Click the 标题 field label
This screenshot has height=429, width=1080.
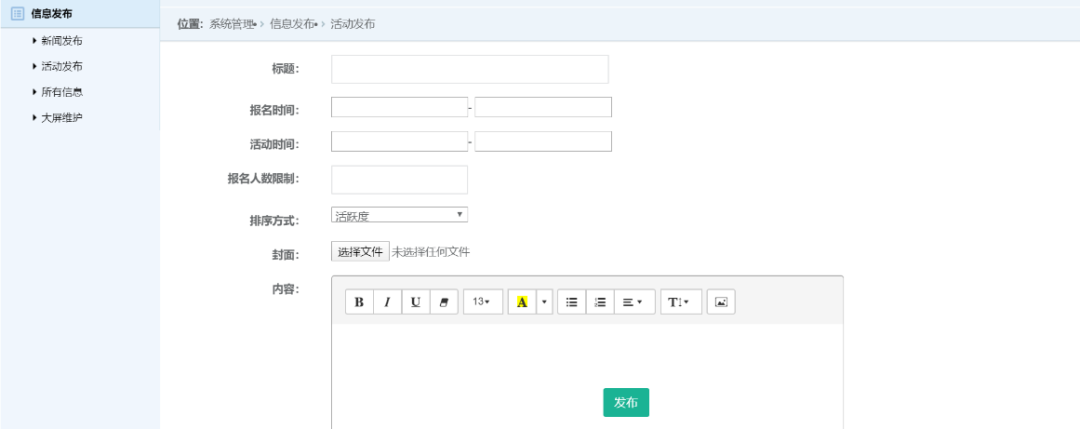[286, 69]
